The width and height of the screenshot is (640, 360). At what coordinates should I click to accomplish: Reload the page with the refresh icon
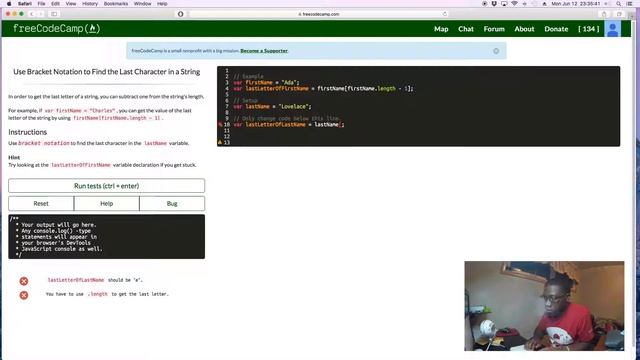(444, 14)
